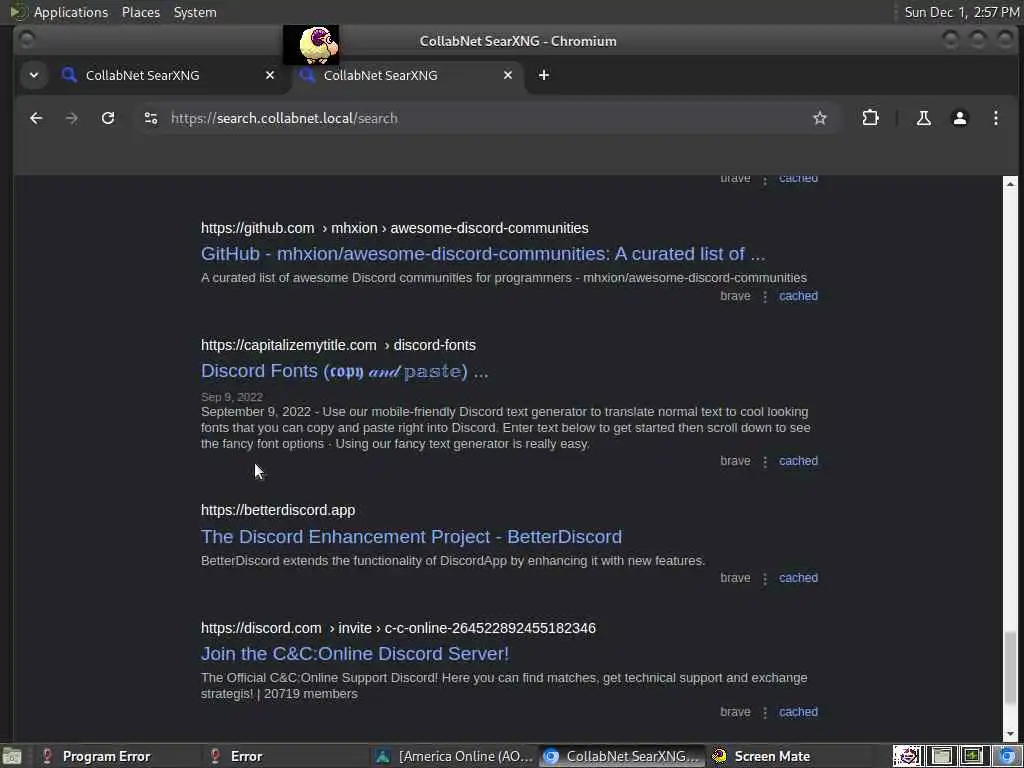Screen dimensions: 1024x768
Task: Open cached version of C&C:Online result
Action: pyautogui.click(x=798, y=712)
